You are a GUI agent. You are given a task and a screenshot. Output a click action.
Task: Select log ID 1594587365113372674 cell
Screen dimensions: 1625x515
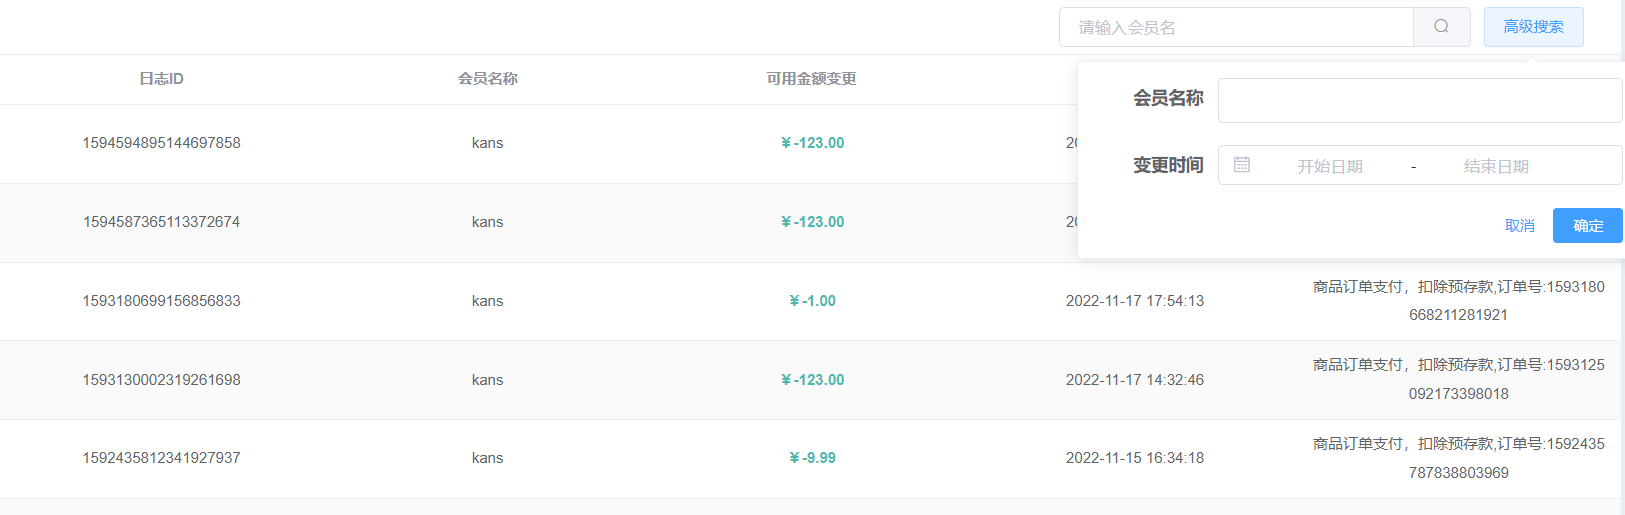(161, 222)
